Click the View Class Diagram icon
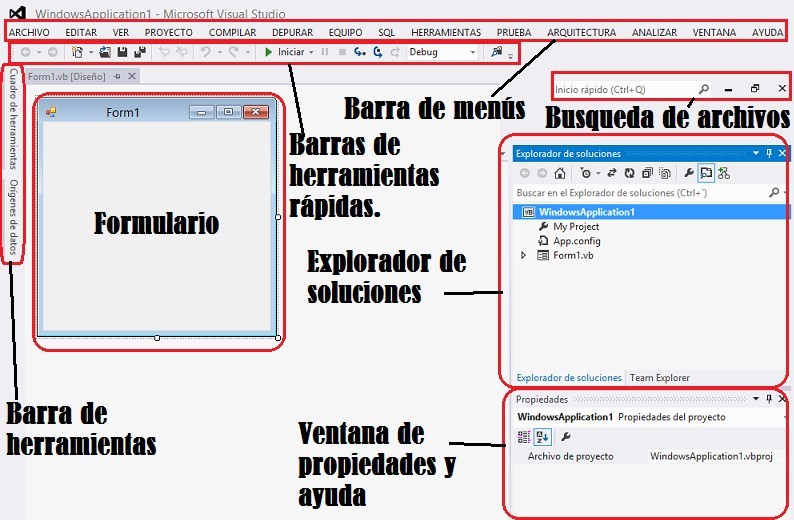The width and height of the screenshot is (794, 520). coord(724,173)
